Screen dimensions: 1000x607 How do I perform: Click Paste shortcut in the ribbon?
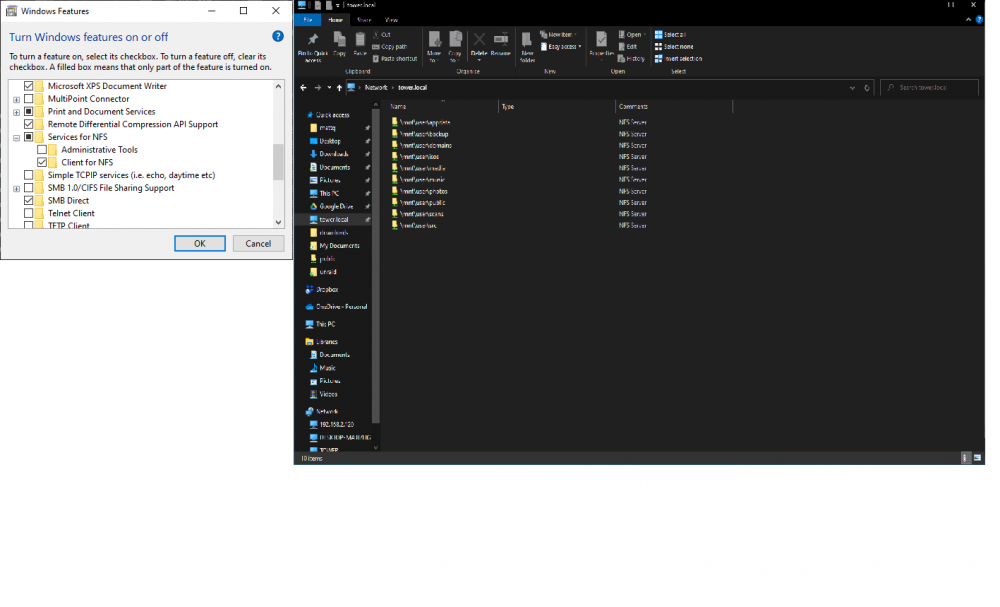click(395, 59)
